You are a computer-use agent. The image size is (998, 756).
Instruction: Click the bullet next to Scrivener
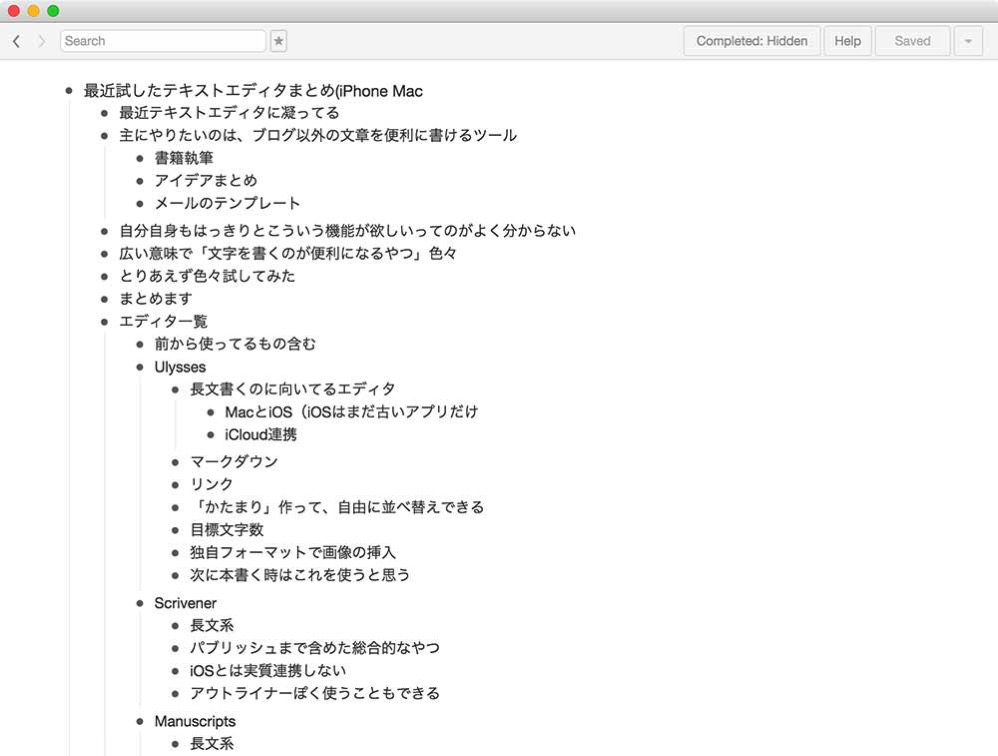140,603
